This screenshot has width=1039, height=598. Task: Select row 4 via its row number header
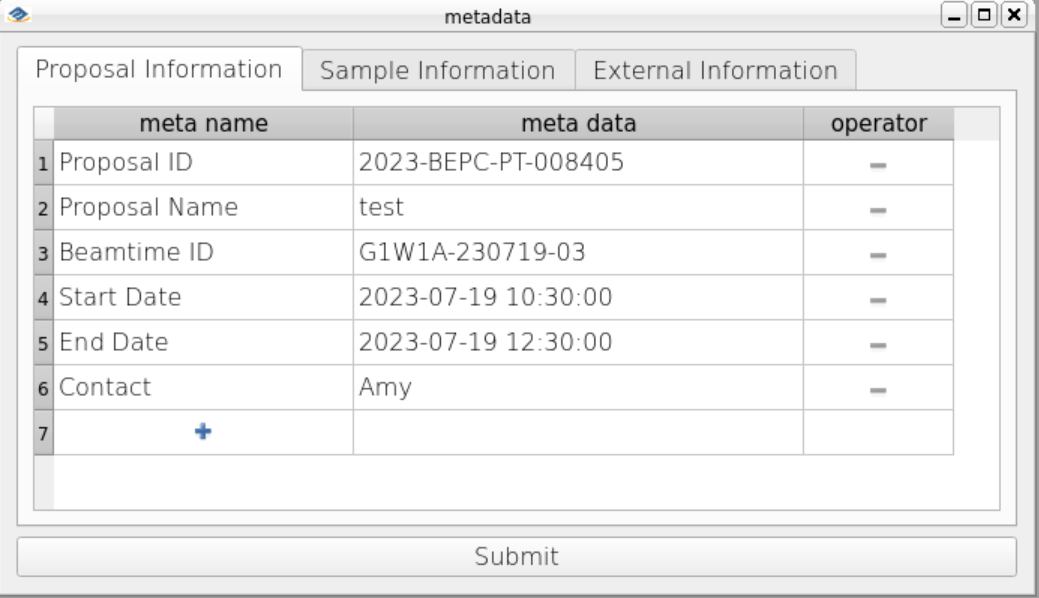[44, 298]
